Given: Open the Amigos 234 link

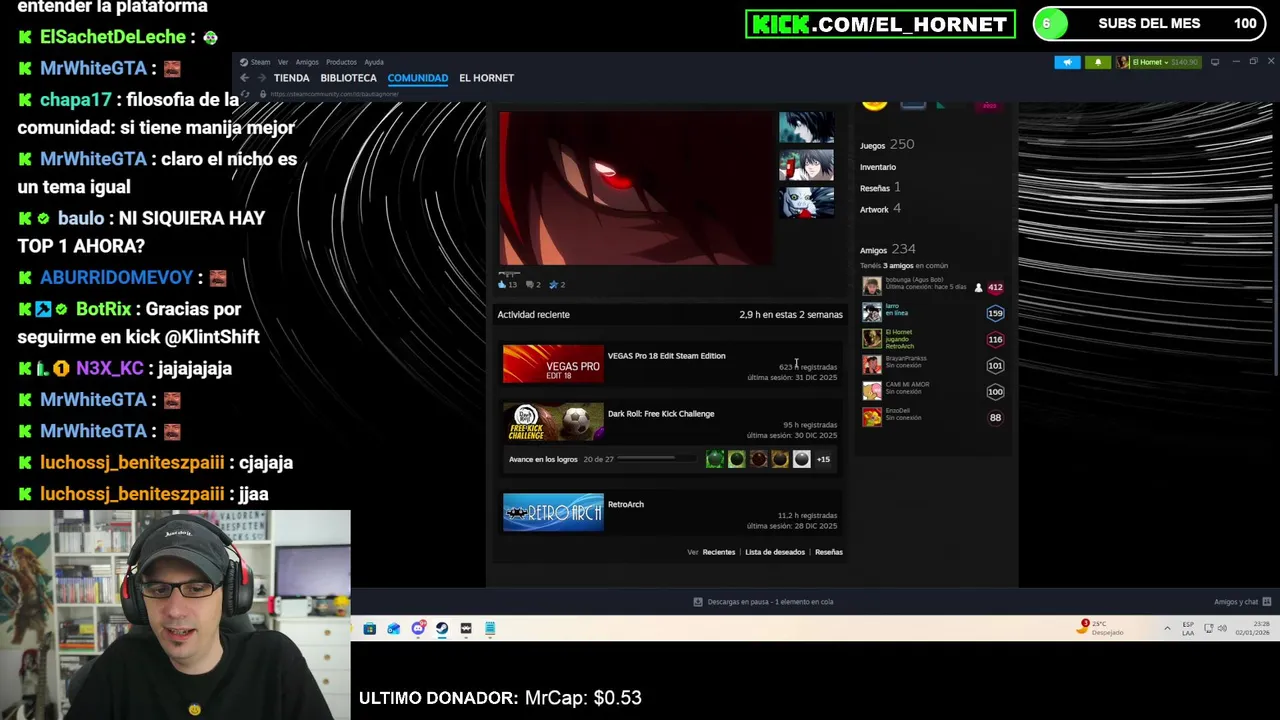Looking at the screenshot, I should (888, 250).
